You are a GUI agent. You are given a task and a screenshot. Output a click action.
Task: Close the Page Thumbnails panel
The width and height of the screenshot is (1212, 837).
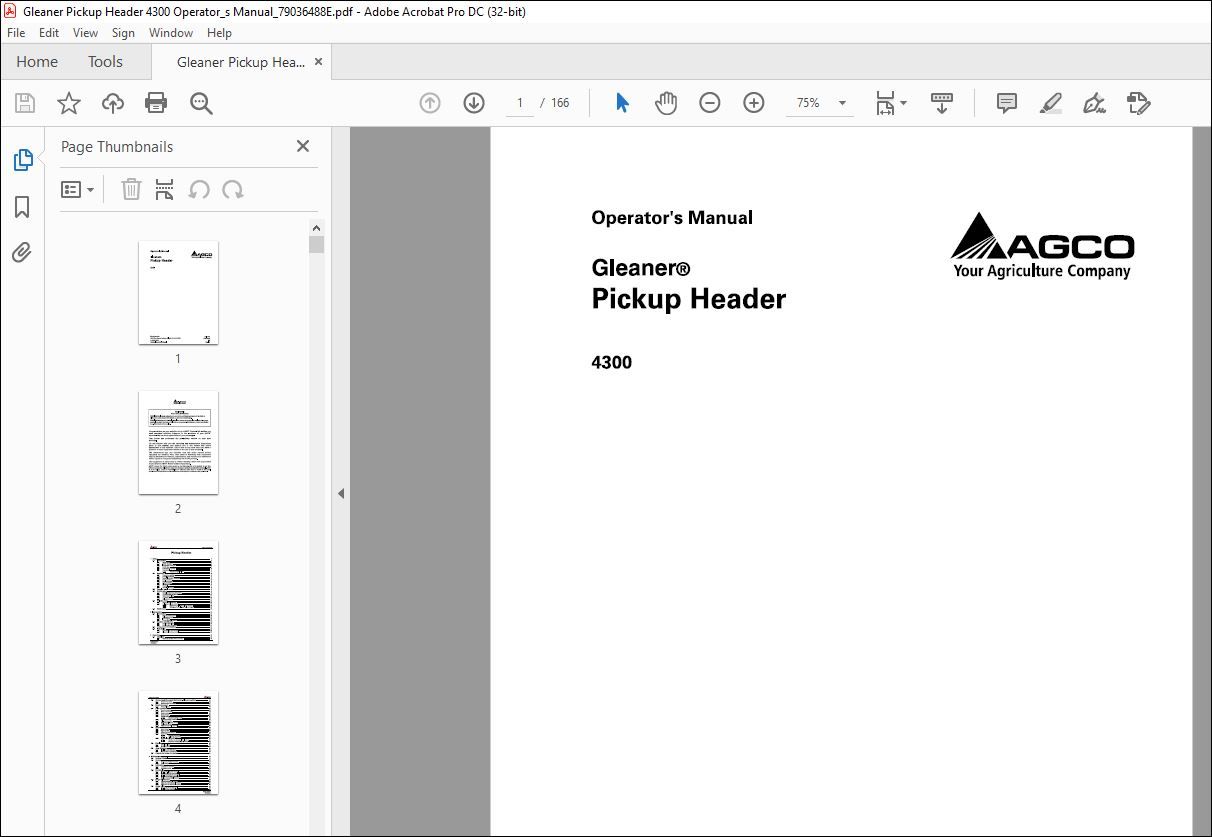click(302, 146)
